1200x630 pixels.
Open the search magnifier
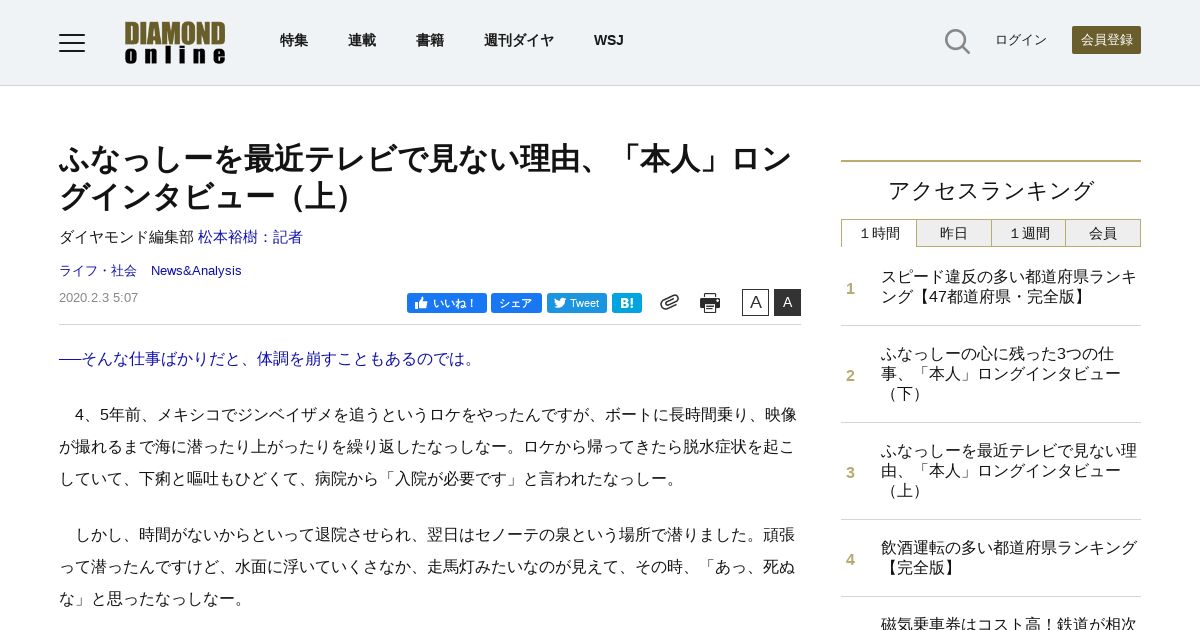coord(957,41)
